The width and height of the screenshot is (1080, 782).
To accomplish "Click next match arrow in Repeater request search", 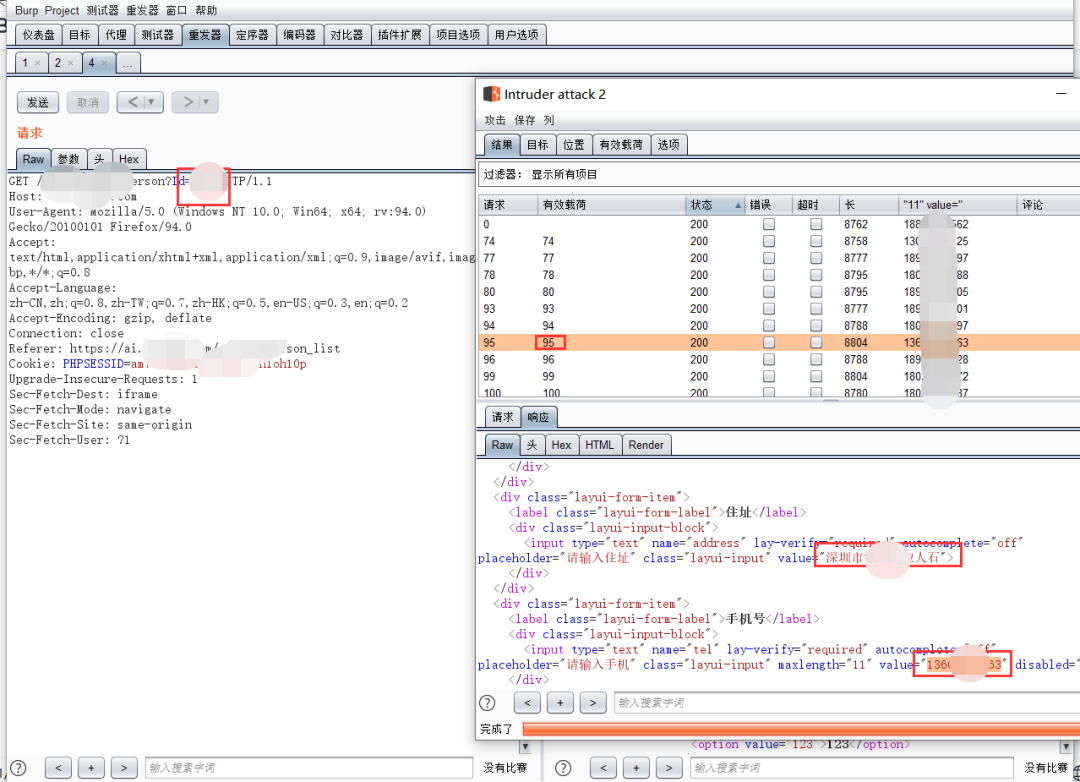I will click(x=124, y=768).
